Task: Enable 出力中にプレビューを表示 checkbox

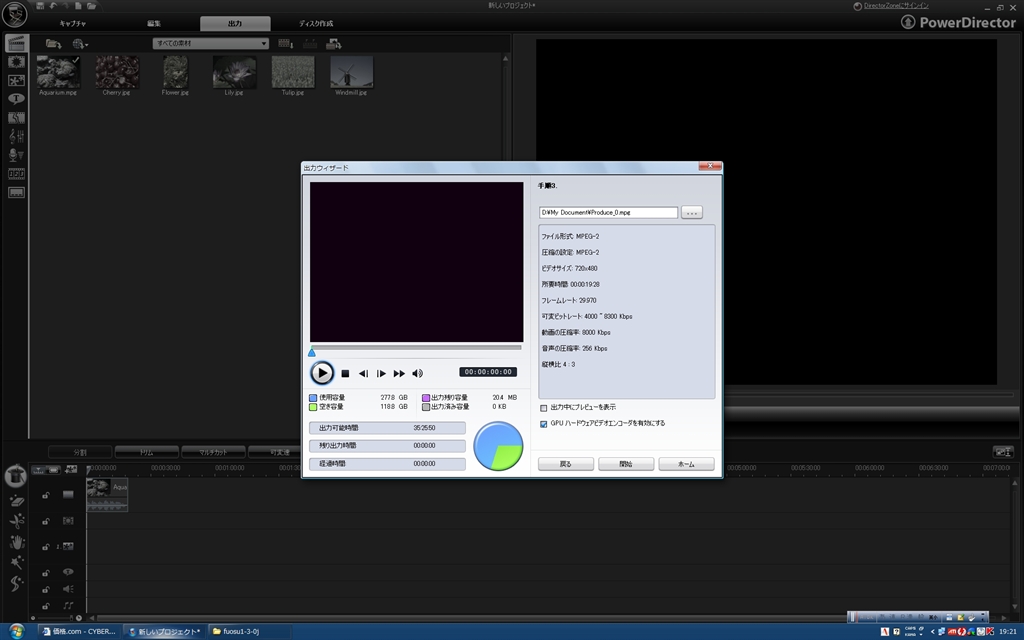Action: click(x=544, y=408)
